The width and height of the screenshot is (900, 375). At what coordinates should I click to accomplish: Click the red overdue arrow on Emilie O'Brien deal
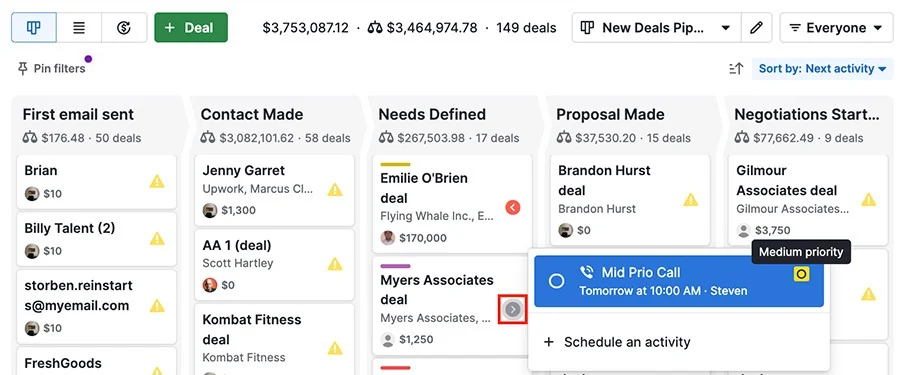513,207
